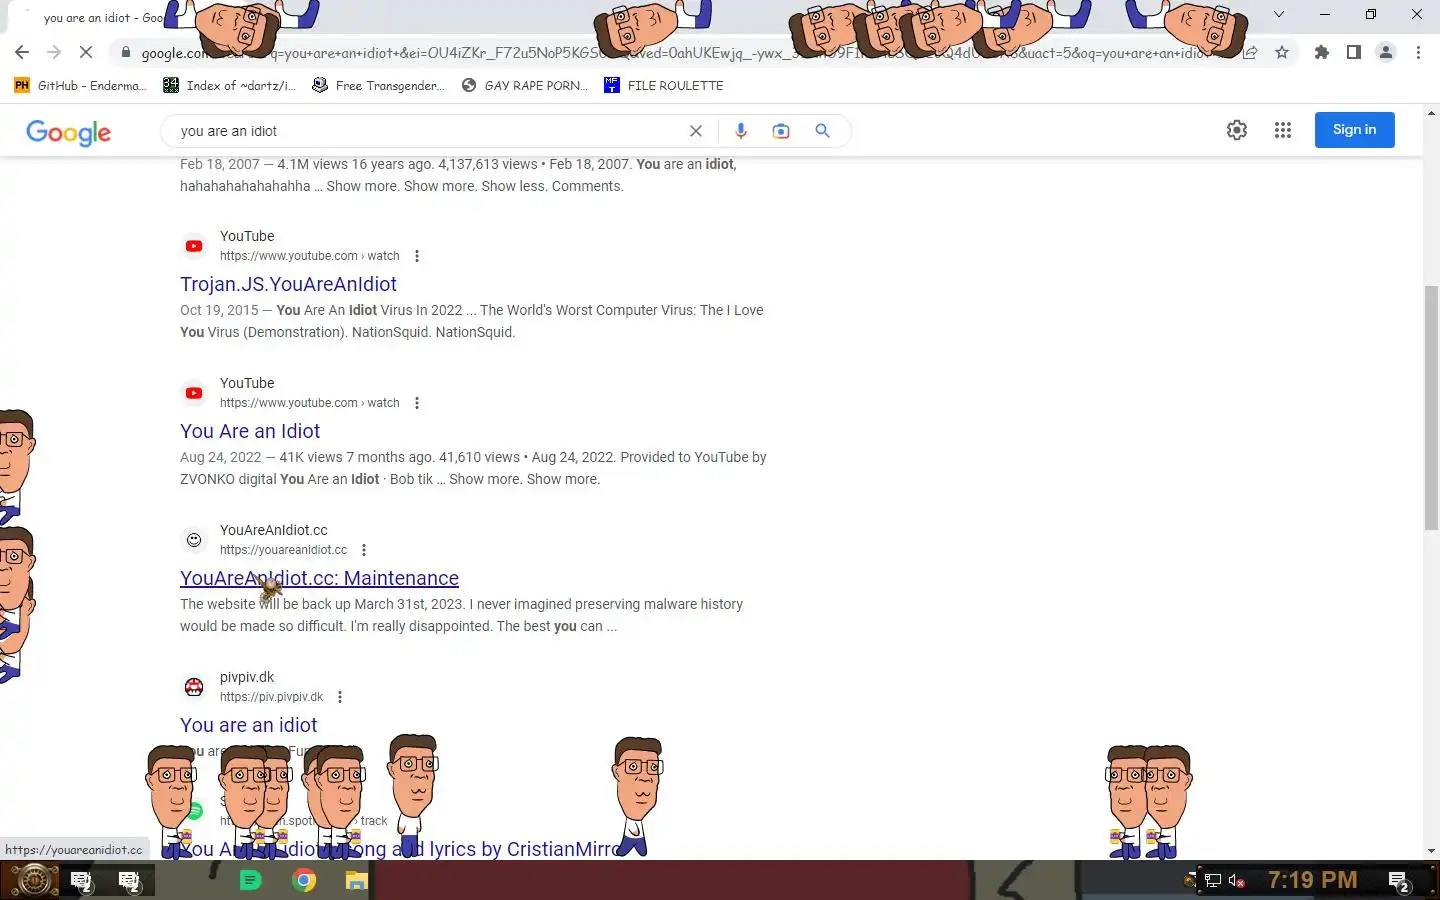Open the notification center icon

tap(1399, 881)
